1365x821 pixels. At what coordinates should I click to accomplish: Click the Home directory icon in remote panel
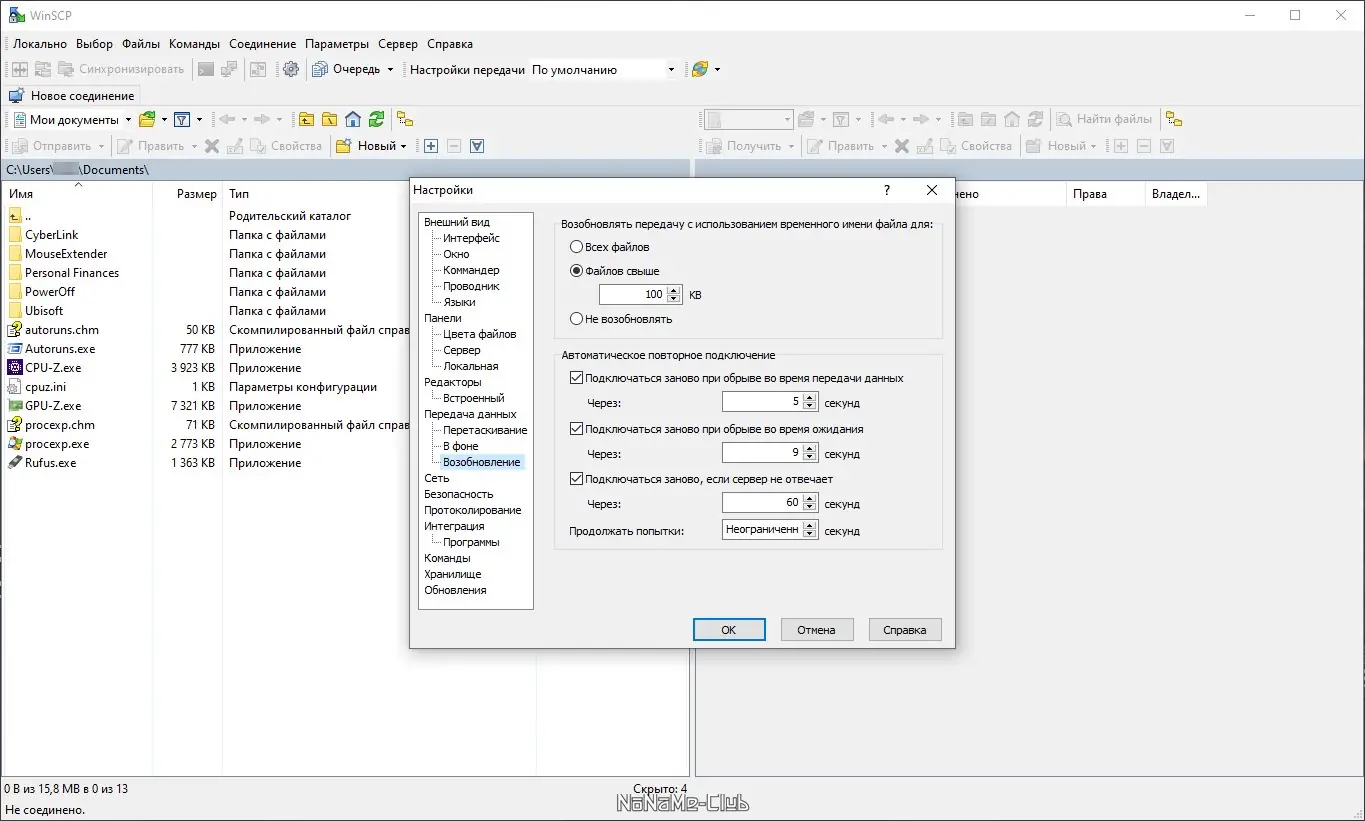[x=1012, y=119]
